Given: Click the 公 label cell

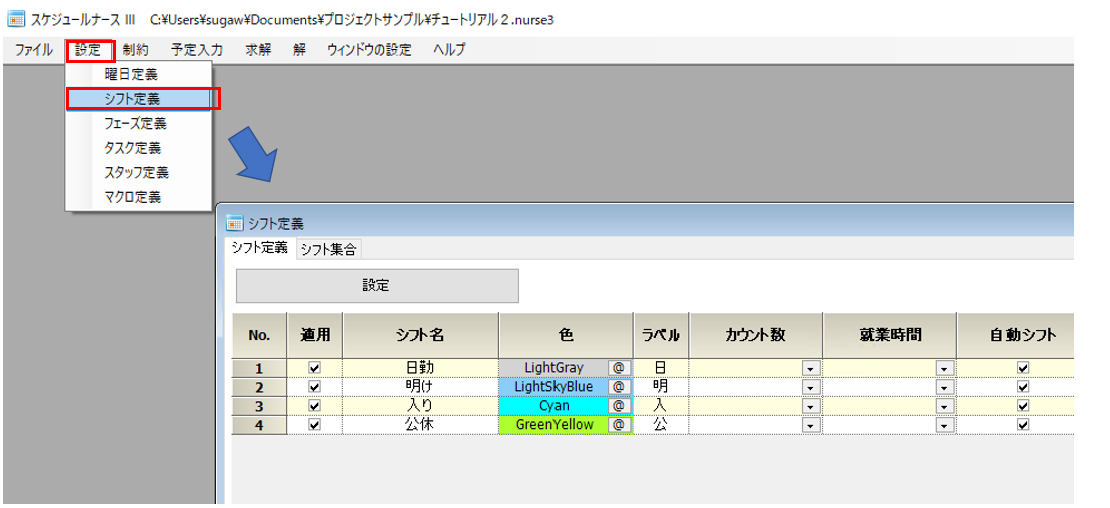Looking at the screenshot, I should coord(661,425).
